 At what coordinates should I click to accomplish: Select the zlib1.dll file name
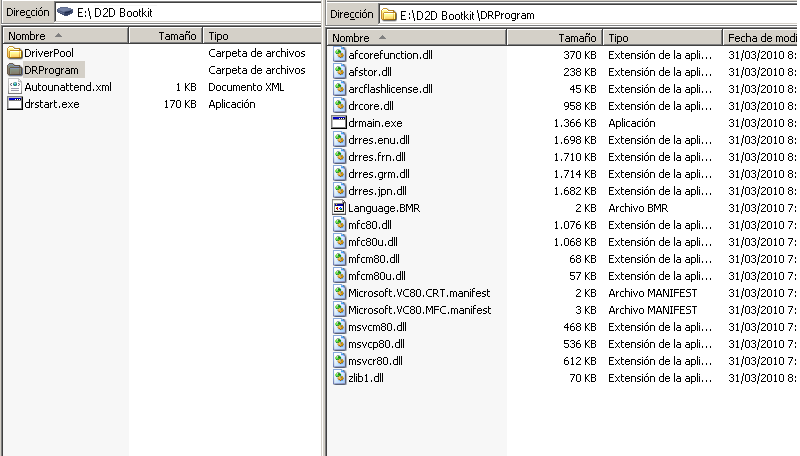[x=366, y=378]
